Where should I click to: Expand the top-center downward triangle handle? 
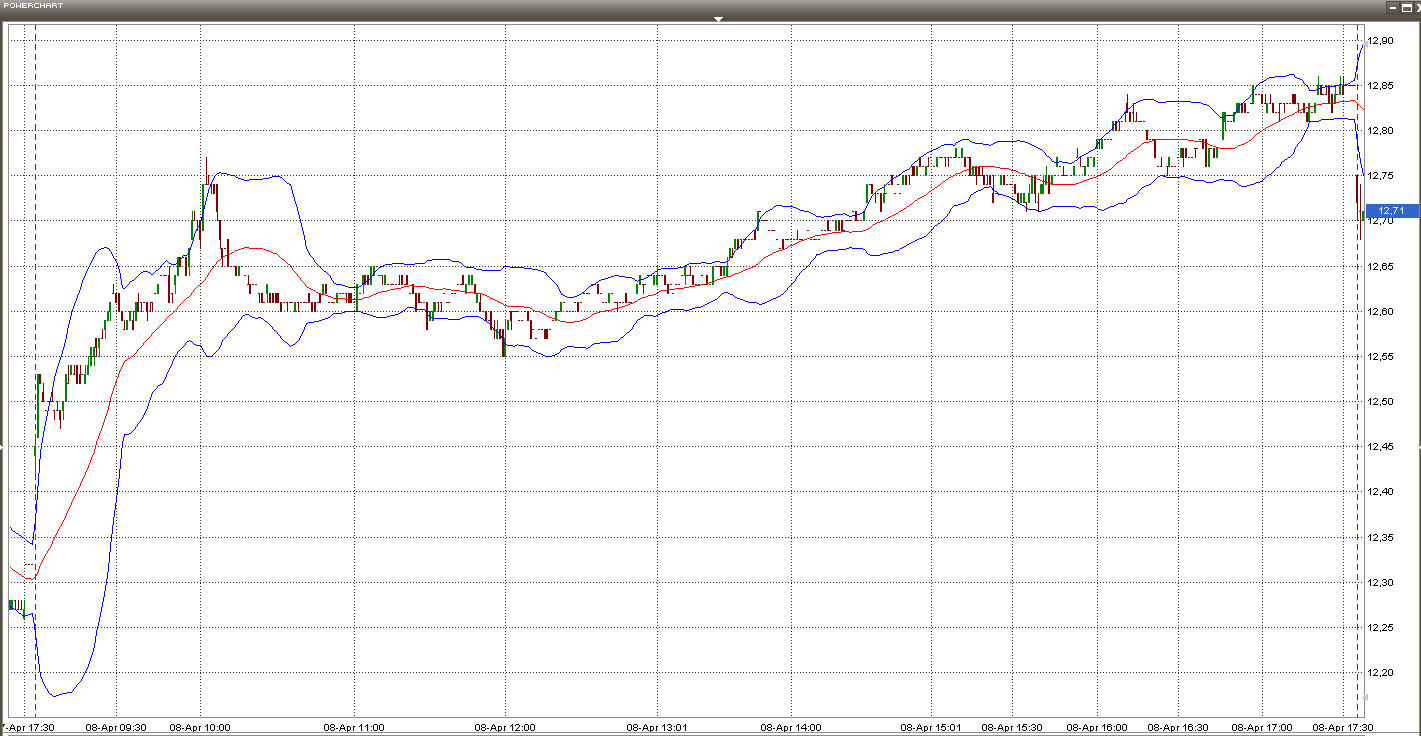(718, 19)
